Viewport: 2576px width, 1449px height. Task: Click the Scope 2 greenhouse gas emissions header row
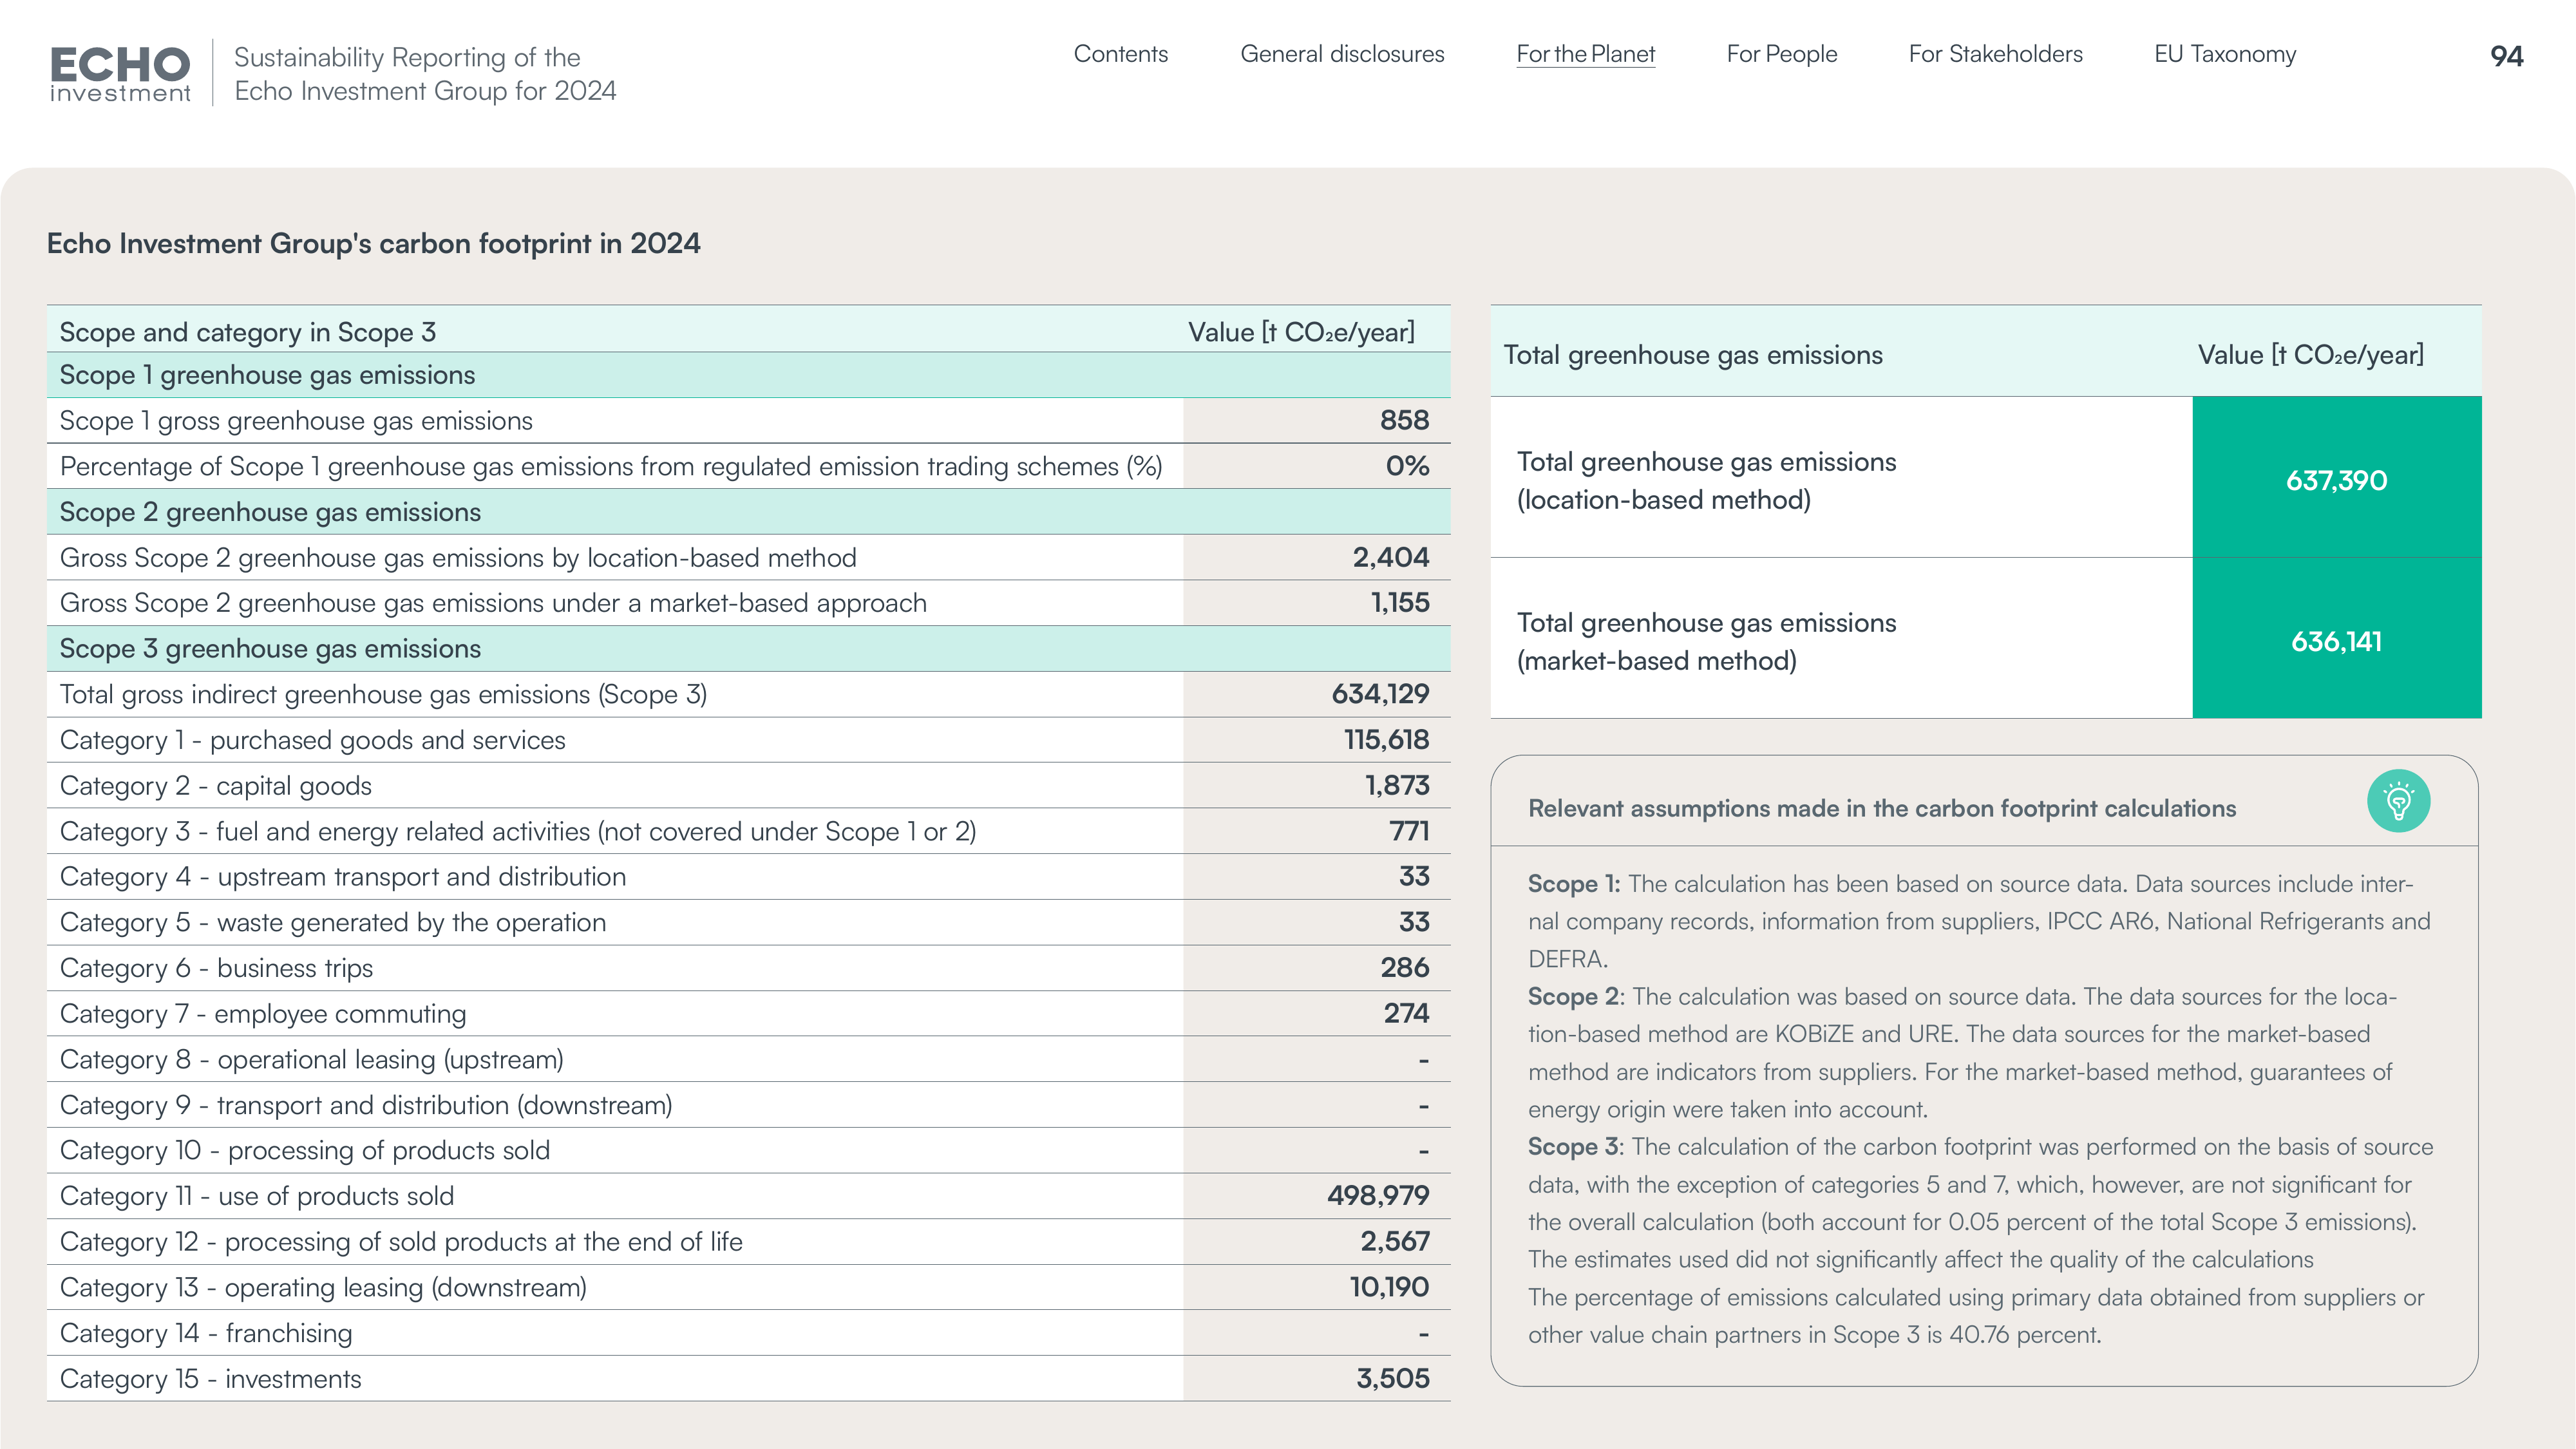click(x=748, y=512)
